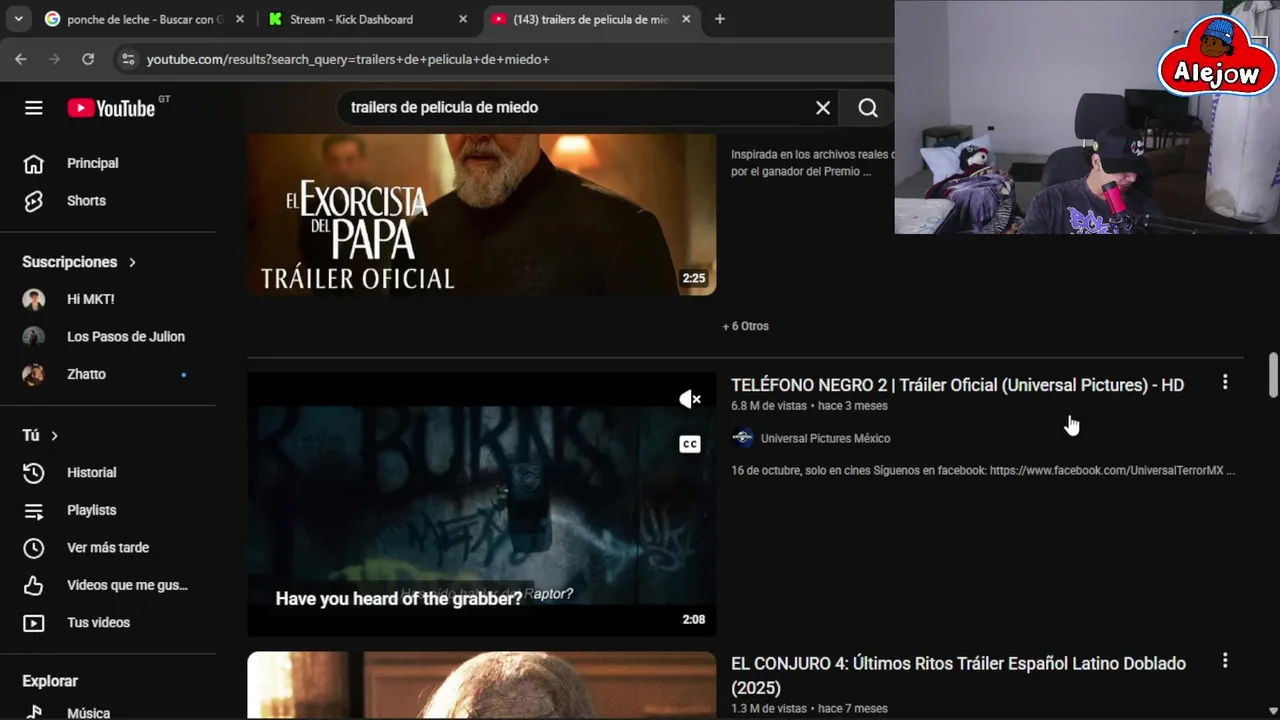The height and width of the screenshot is (720, 1280).
Task: Click the page URL in address bar
Action: coord(348,59)
